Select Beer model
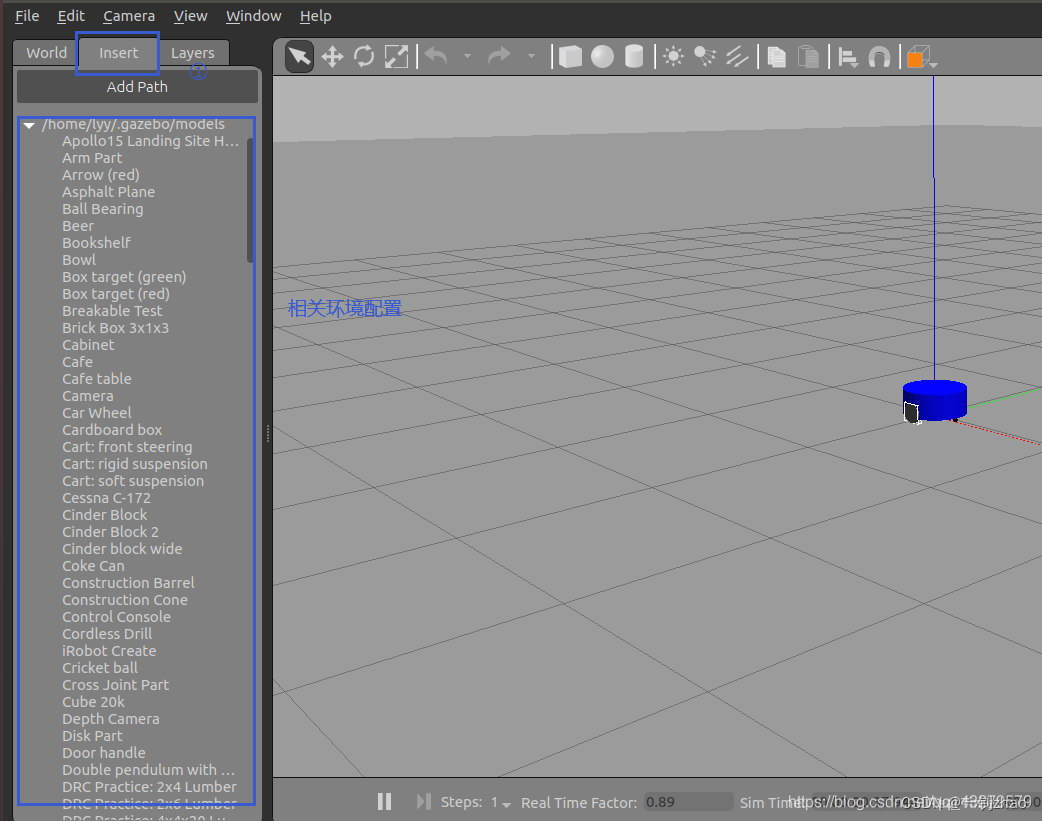 [x=78, y=226]
